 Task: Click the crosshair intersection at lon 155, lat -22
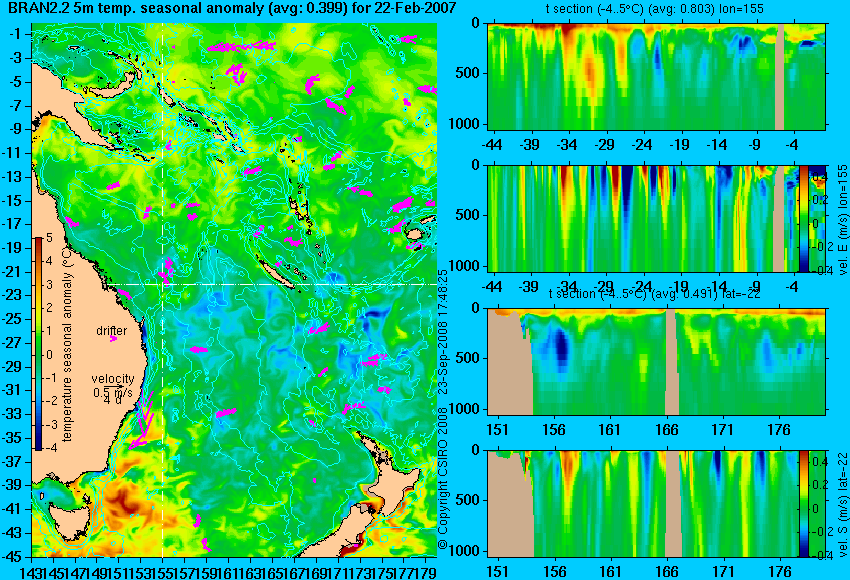163,284
